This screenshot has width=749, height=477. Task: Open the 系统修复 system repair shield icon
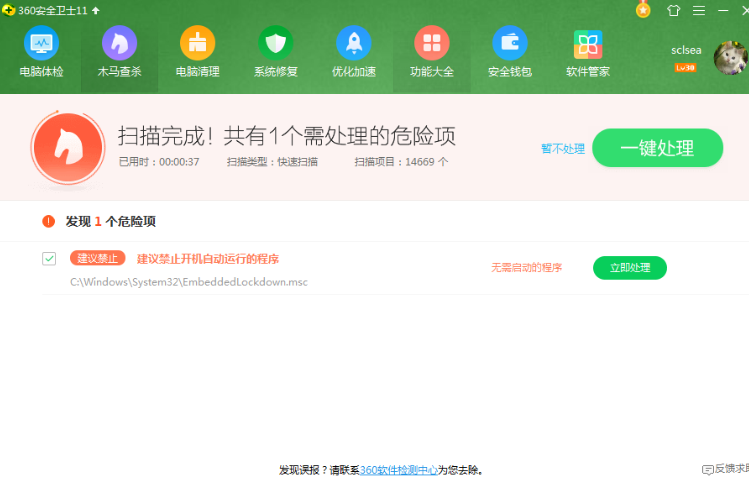click(276, 43)
